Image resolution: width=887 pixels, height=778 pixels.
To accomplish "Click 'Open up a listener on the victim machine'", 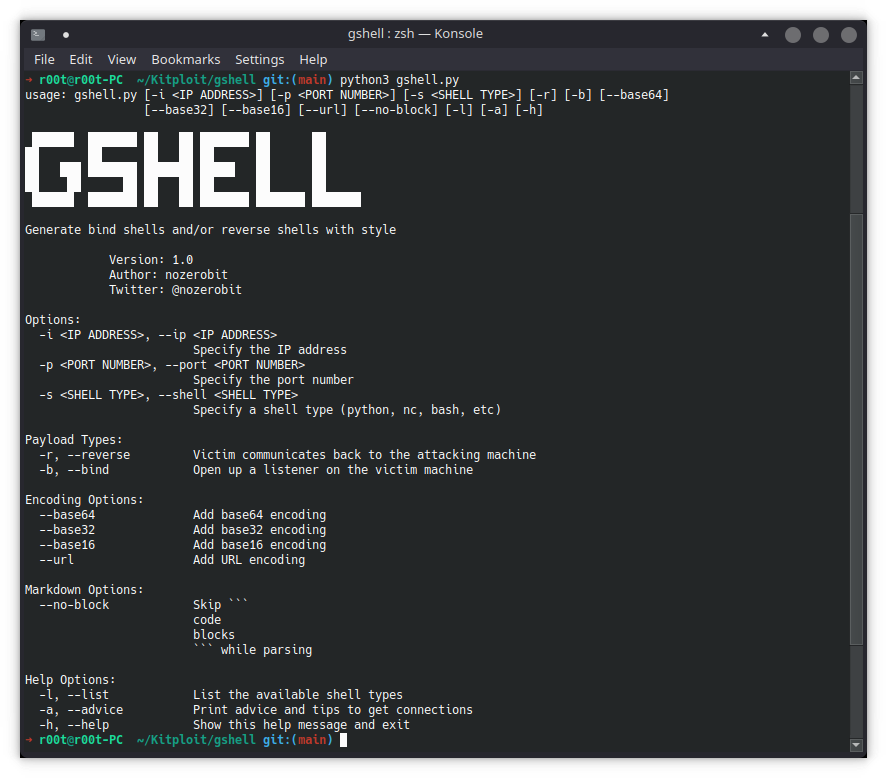I will click(x=333, y=470).
